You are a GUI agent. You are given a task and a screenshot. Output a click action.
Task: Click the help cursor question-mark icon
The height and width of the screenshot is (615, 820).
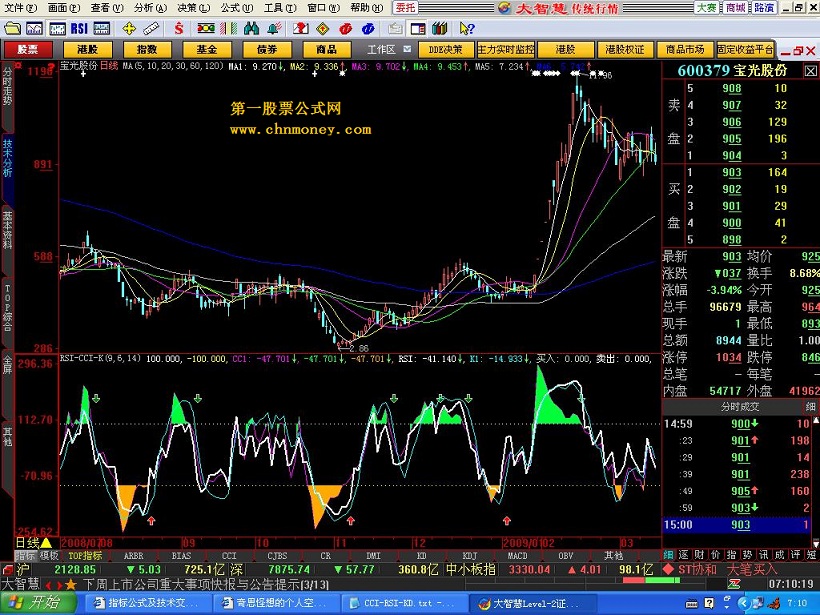coord(466,28)
